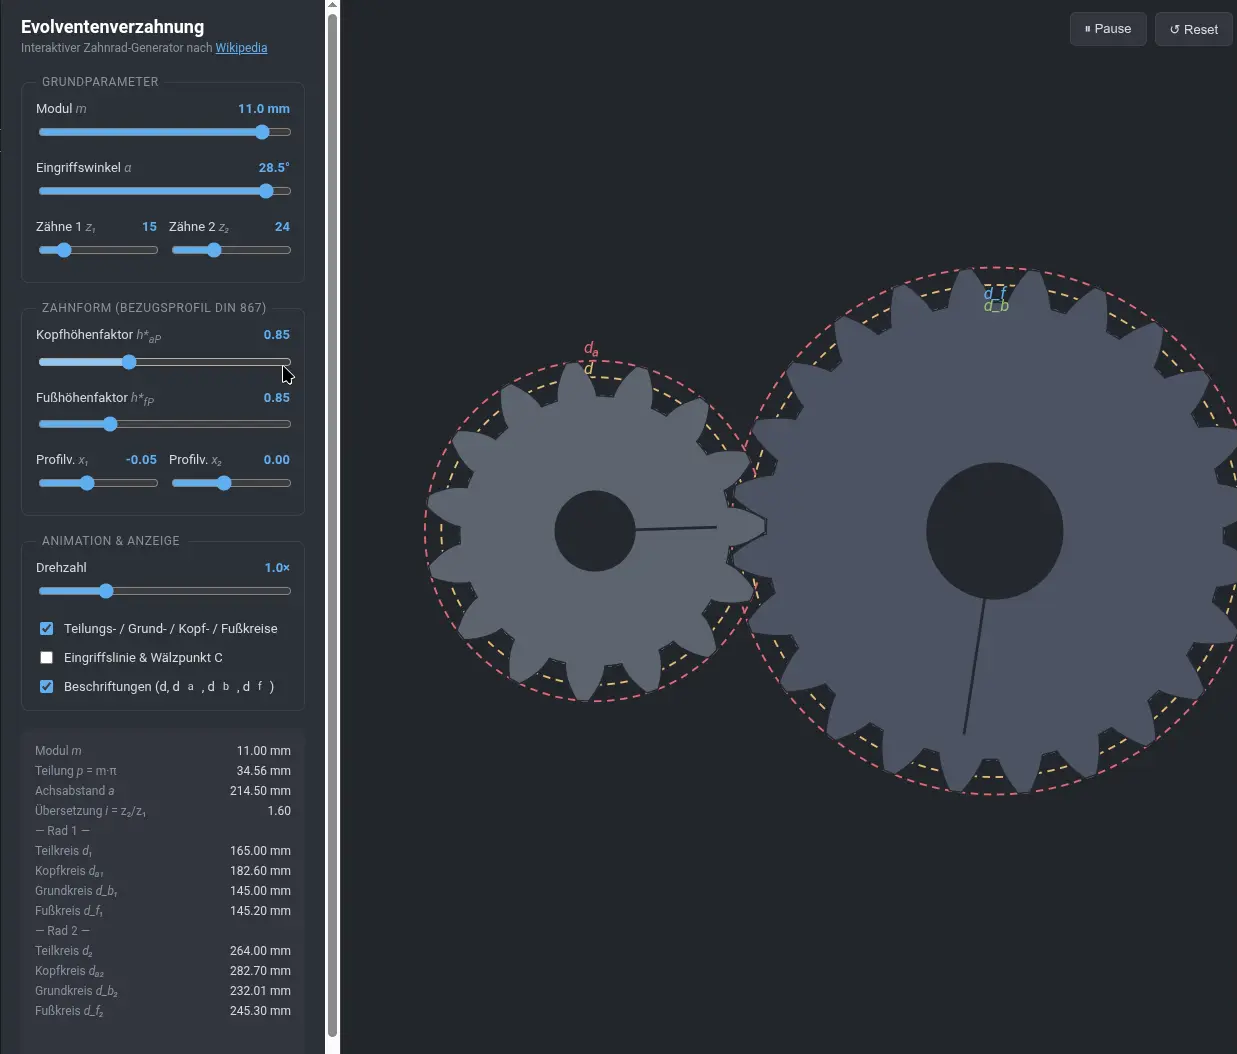The image size is (1237, 1054).
Task: Pause the gear animation
Action: (x=1108, y=29)
